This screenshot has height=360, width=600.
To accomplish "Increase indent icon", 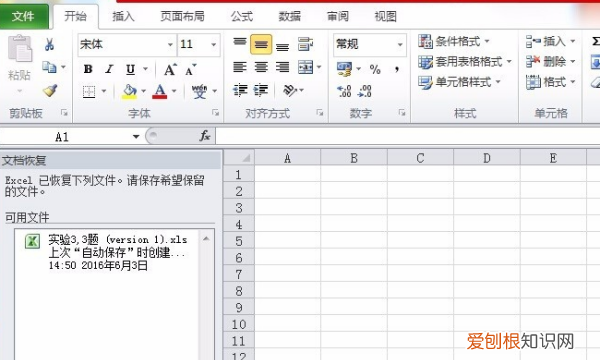I will tap(261, 90).
